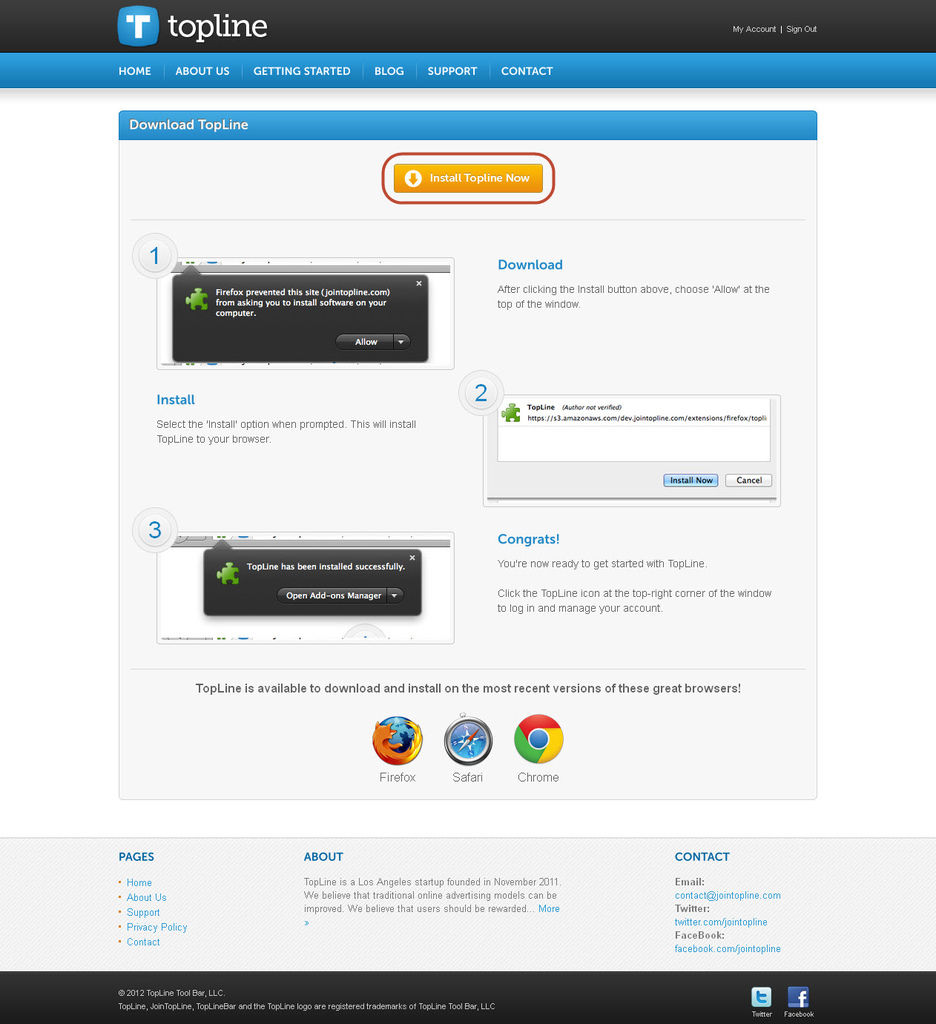Open the Blog navigation item
936x1024 pixels.
point(389,71)
